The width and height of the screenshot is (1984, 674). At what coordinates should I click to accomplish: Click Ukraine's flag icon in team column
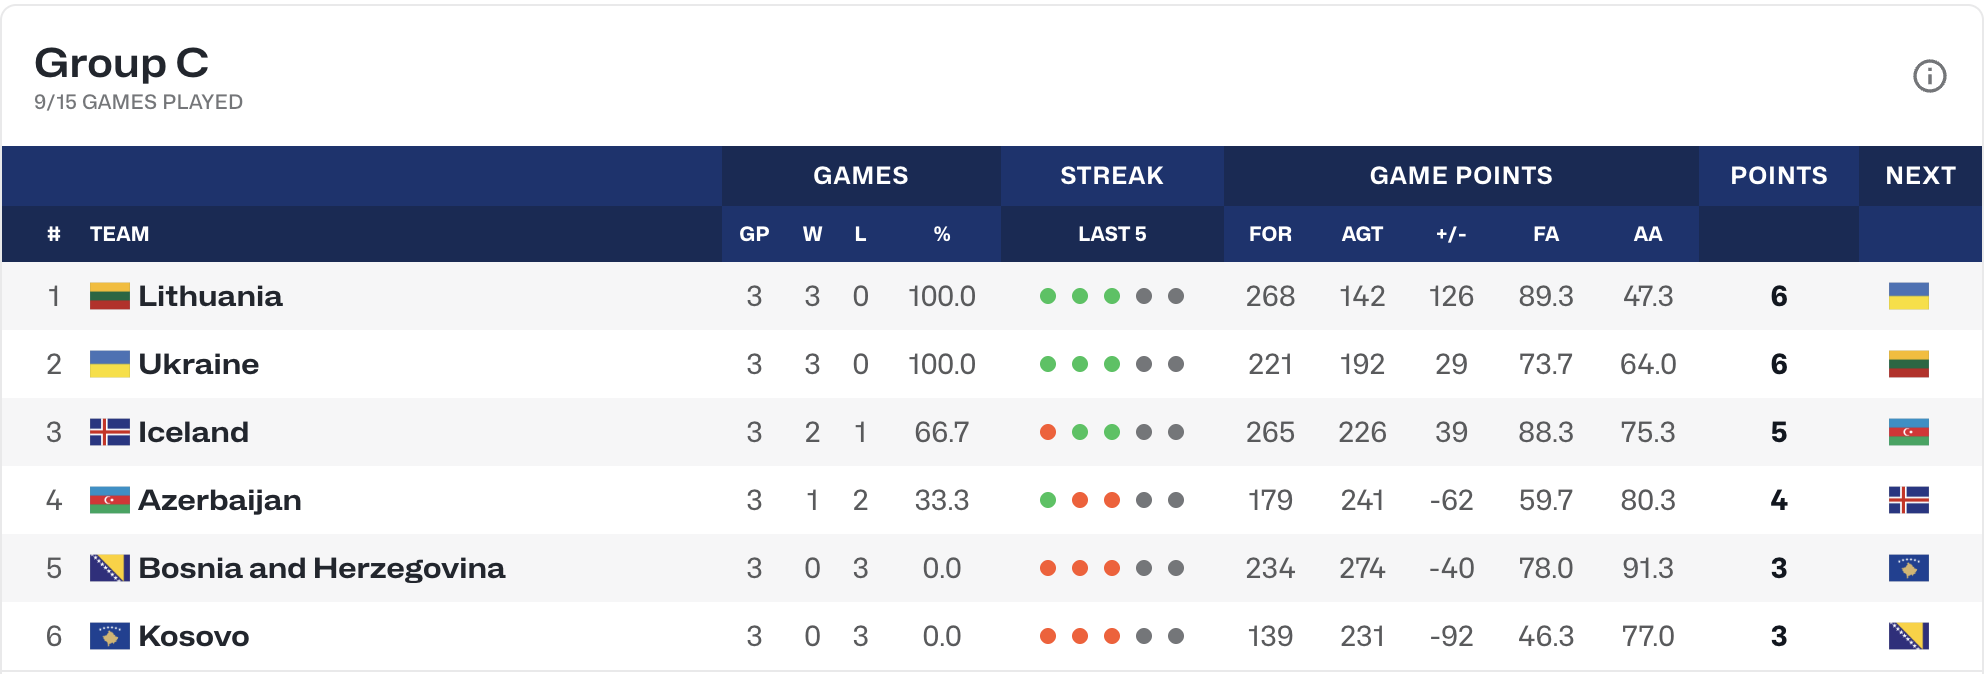(x=110, y=364)
